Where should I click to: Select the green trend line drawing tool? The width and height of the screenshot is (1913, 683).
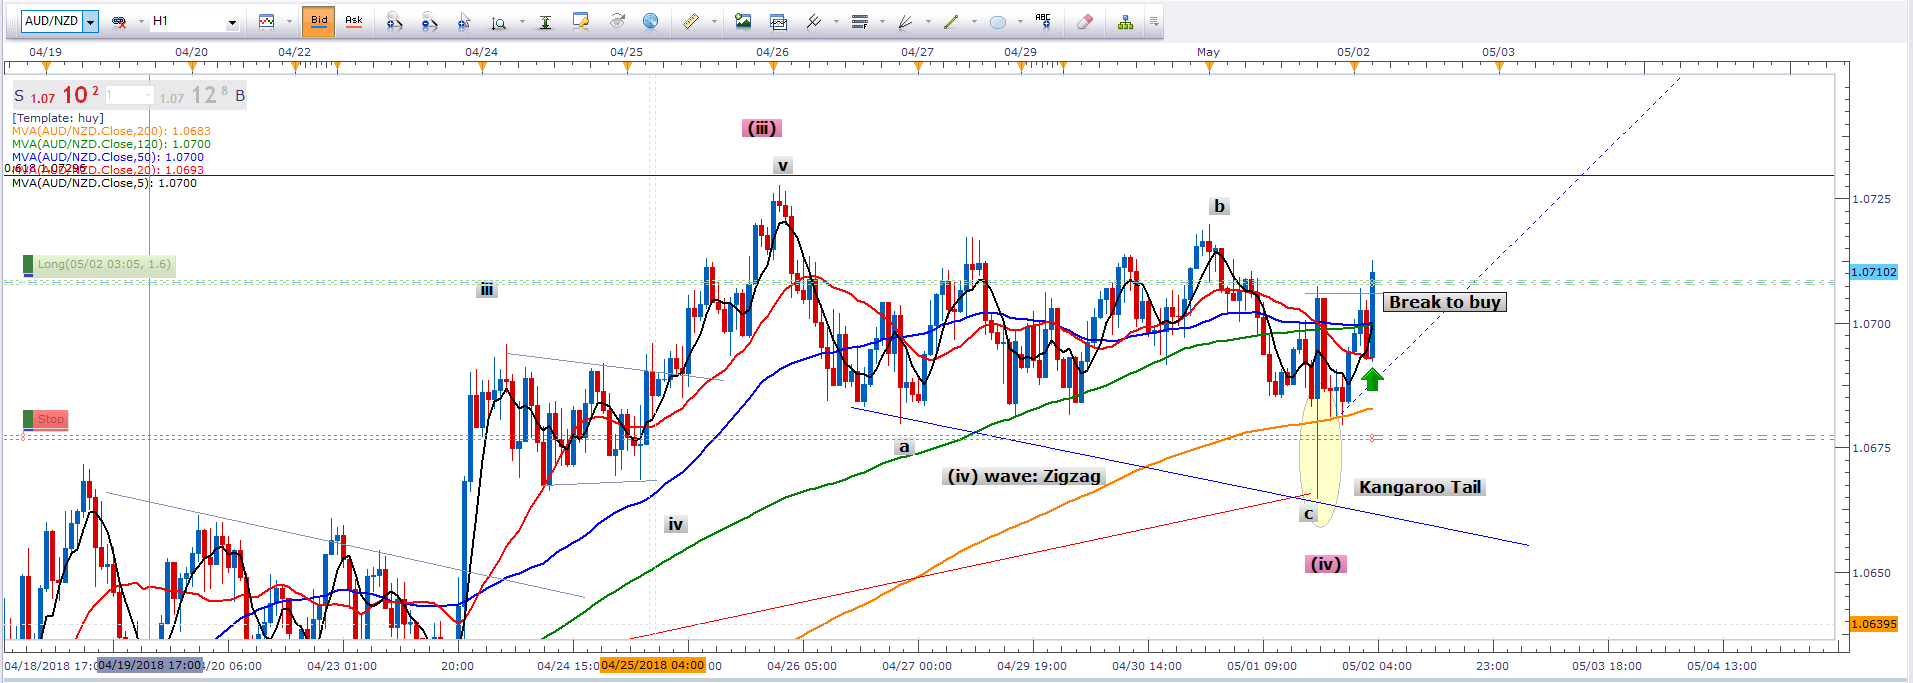pyautogui.click(x=950, y=21)
